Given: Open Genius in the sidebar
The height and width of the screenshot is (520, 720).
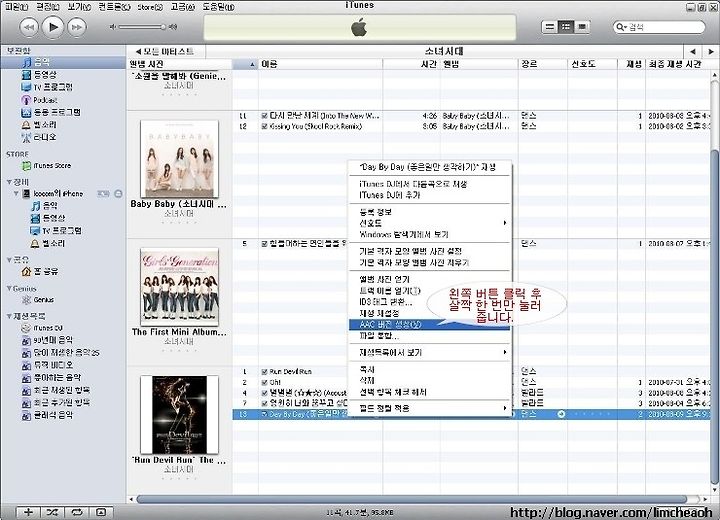Looking at the screenshot, I should tap(44, 300).
